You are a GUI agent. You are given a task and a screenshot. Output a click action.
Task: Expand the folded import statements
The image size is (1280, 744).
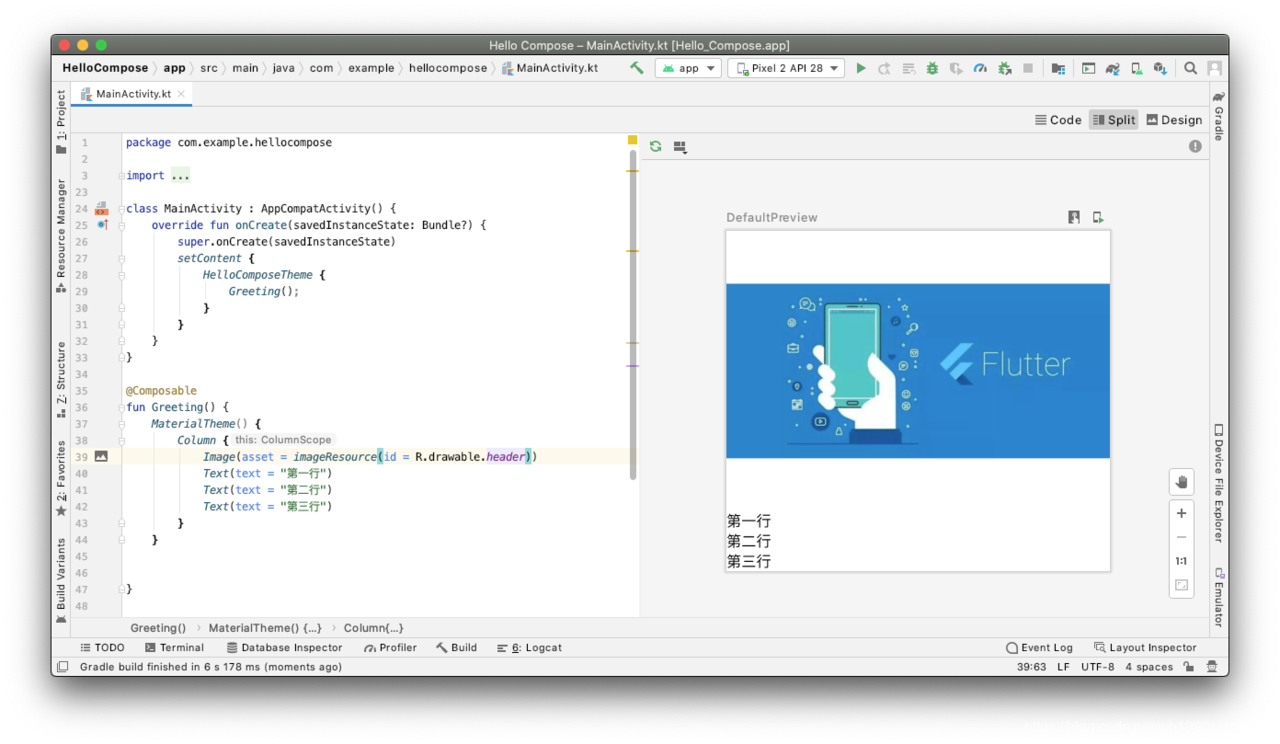click(x=180, y=175)
